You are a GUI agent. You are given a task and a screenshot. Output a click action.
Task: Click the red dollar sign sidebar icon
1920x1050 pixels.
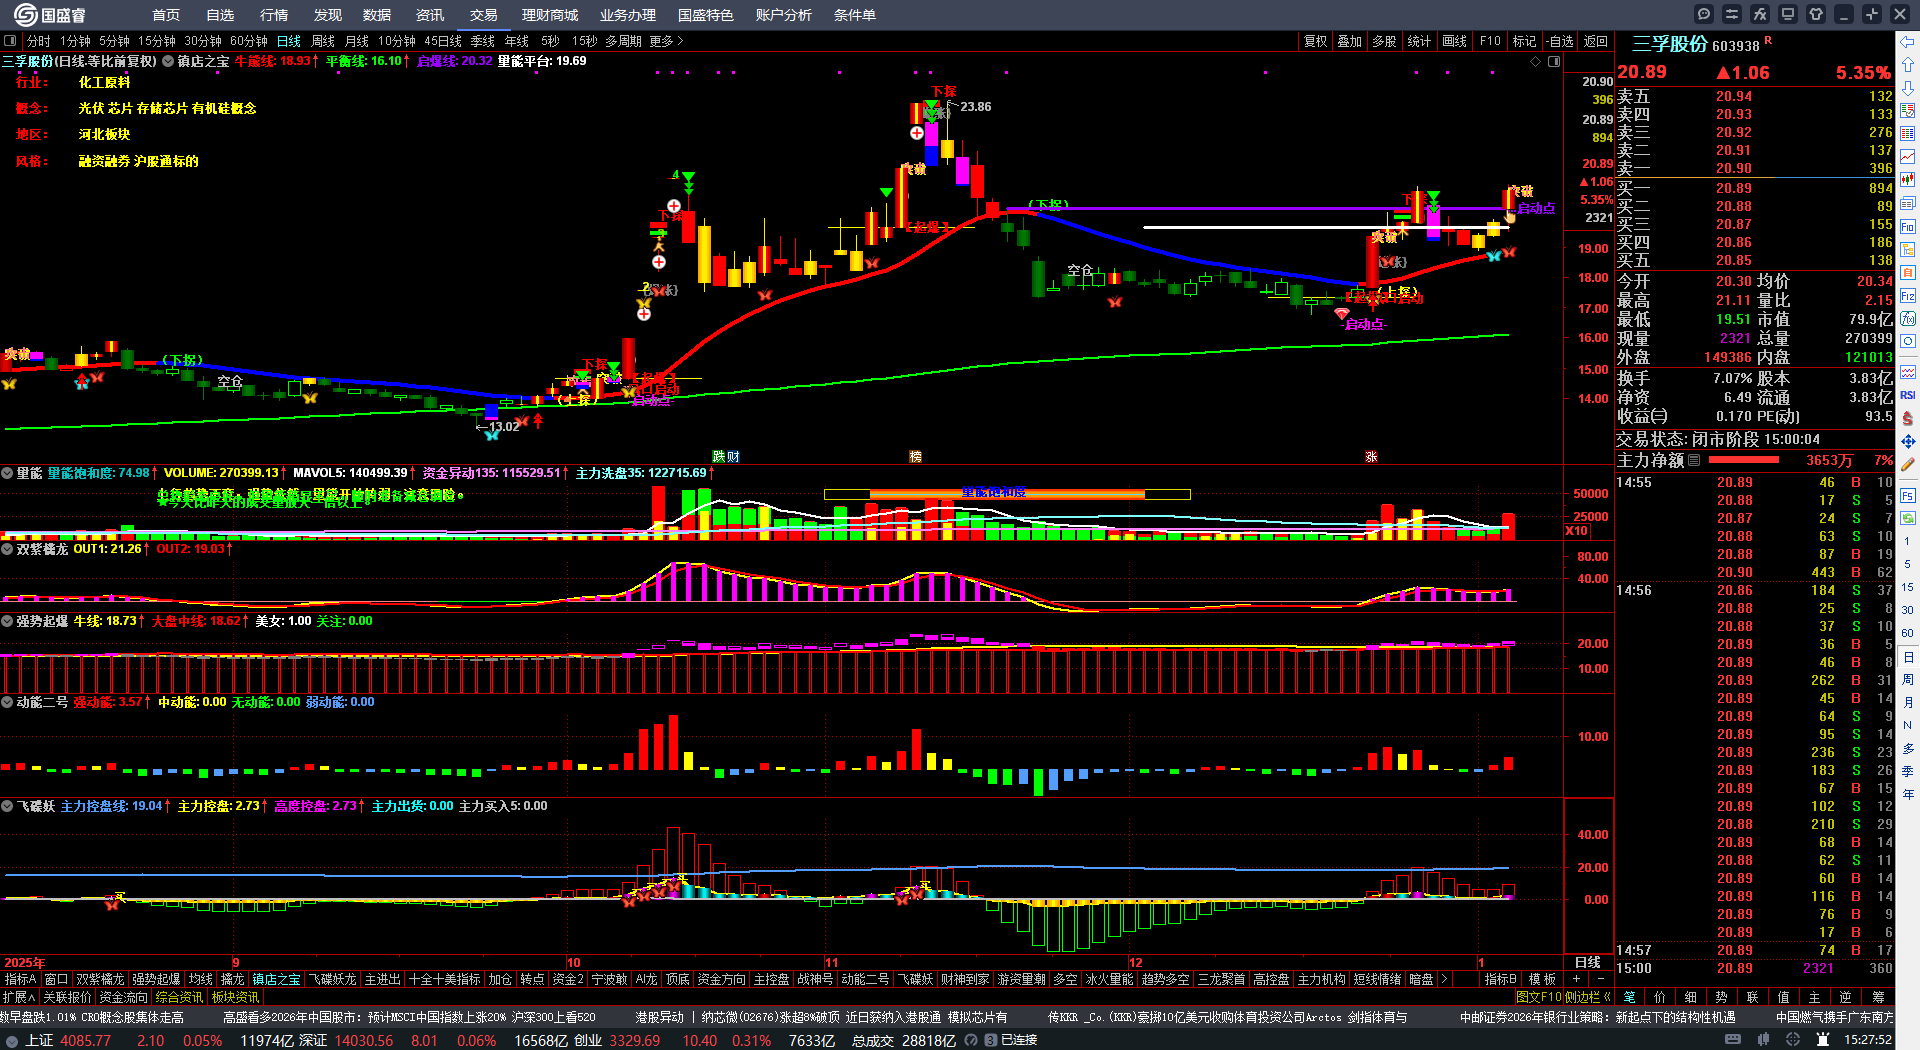1908,418
